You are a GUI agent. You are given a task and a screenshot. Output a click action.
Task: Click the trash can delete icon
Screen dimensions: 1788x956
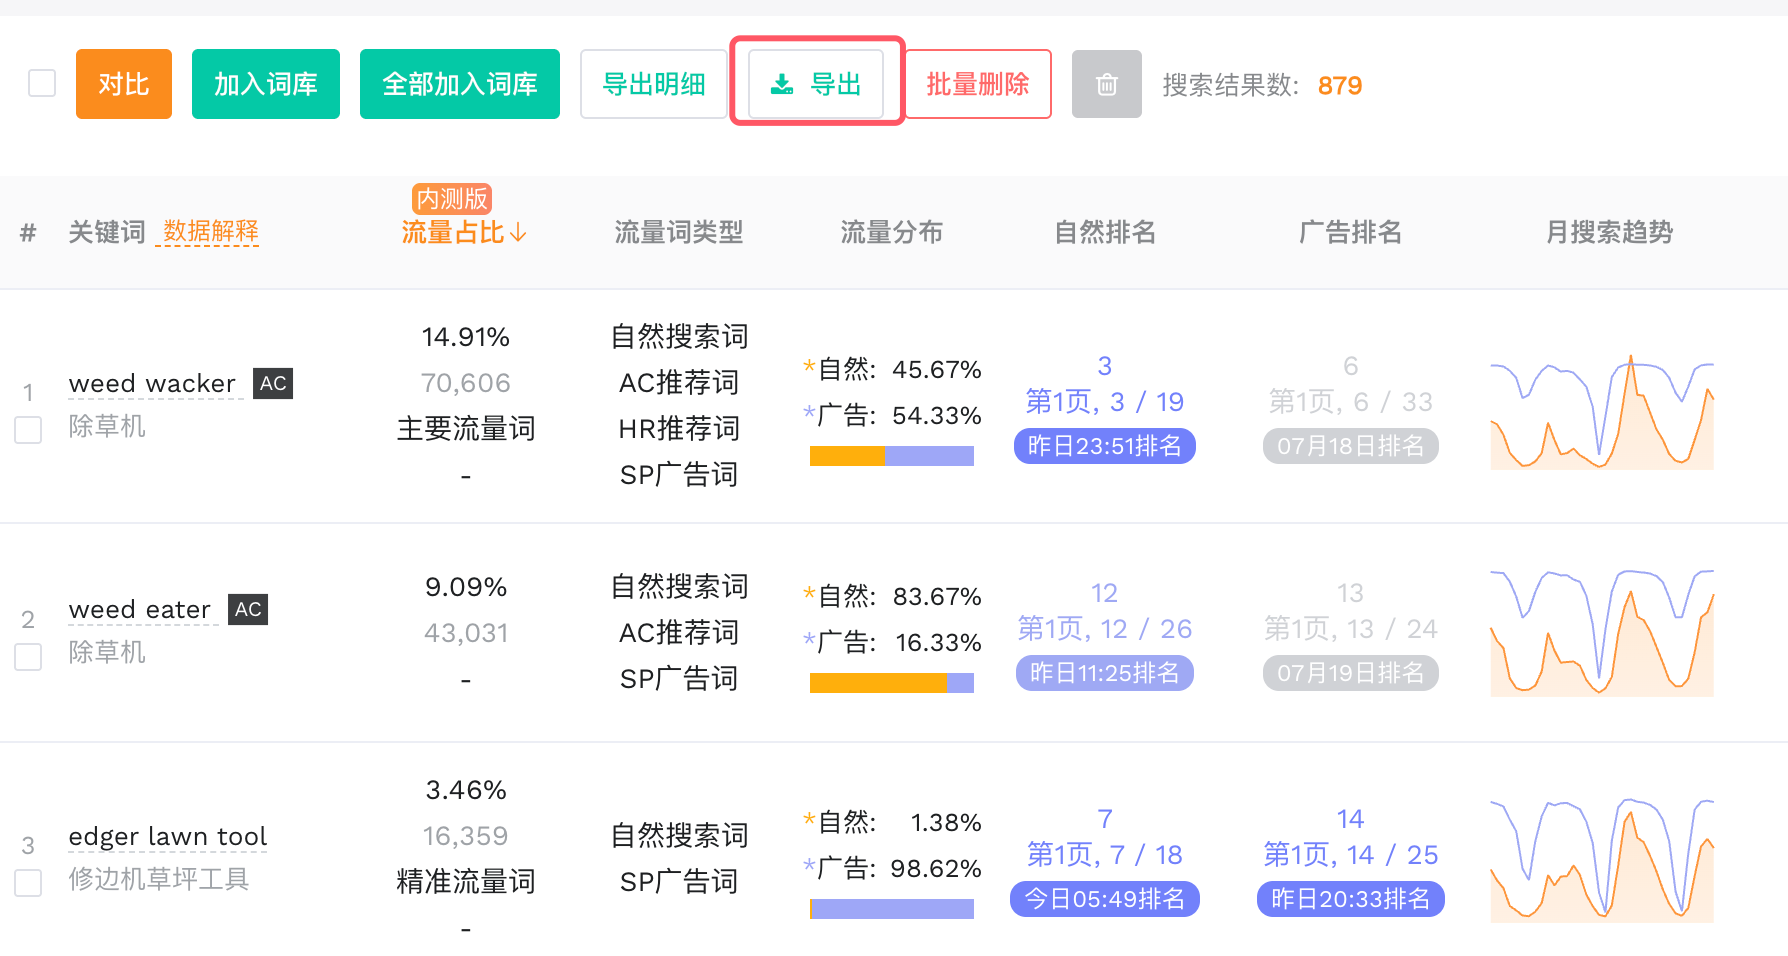click(1106, 84)
